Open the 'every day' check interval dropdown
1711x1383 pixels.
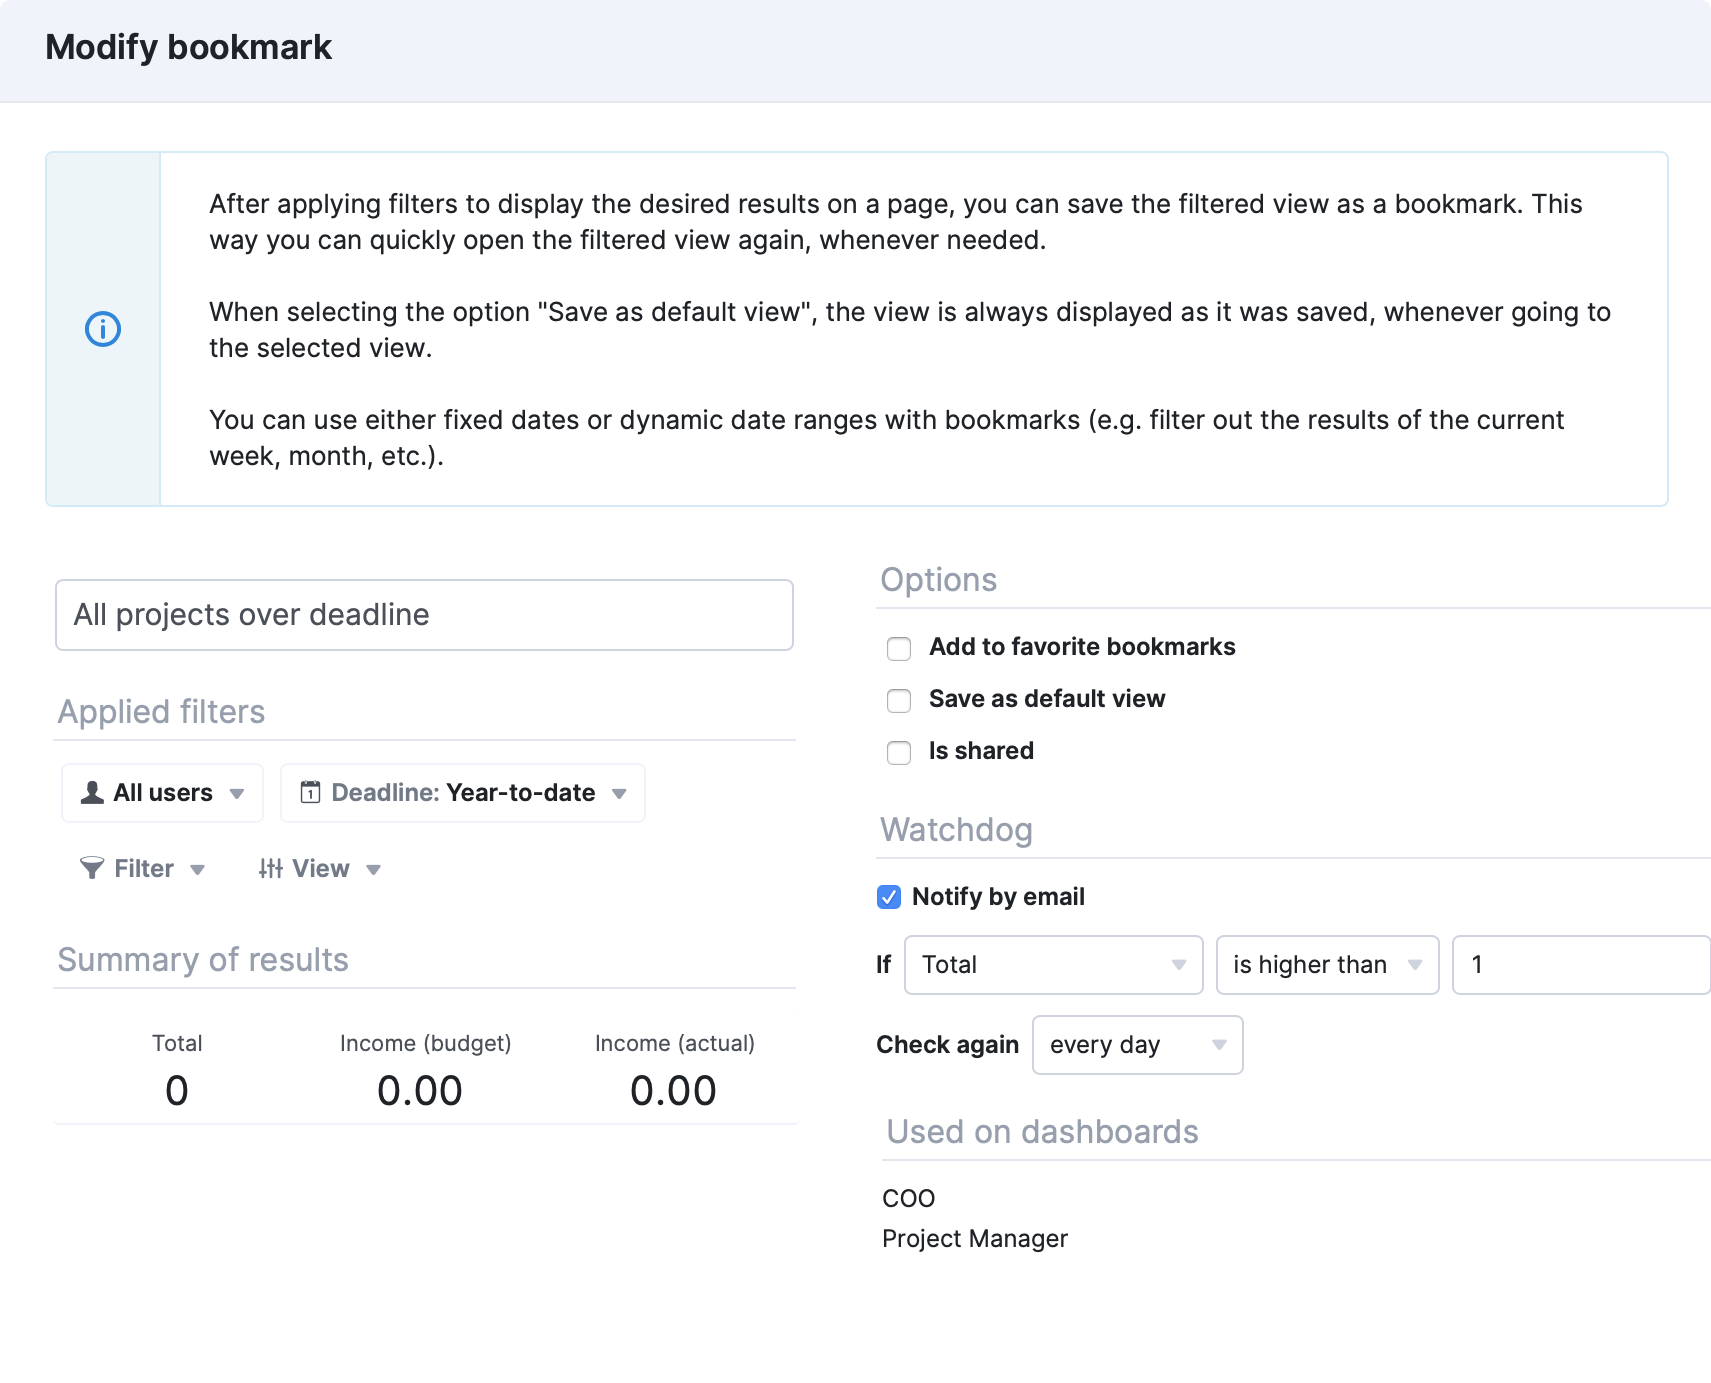click(1138, 1045)
